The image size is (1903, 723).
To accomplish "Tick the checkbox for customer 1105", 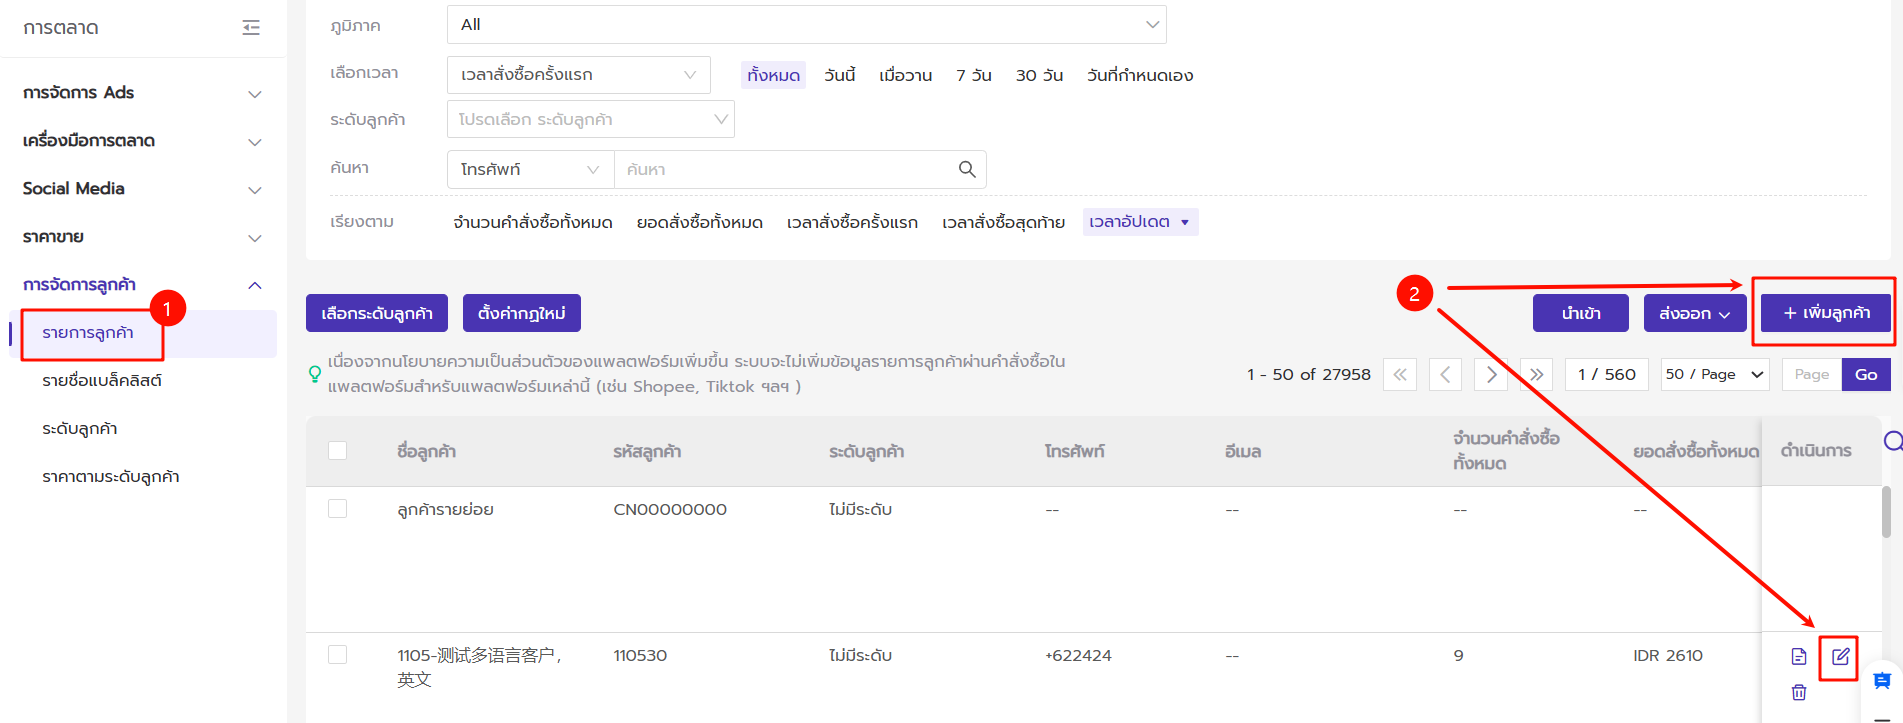I will tap(338, 655).
